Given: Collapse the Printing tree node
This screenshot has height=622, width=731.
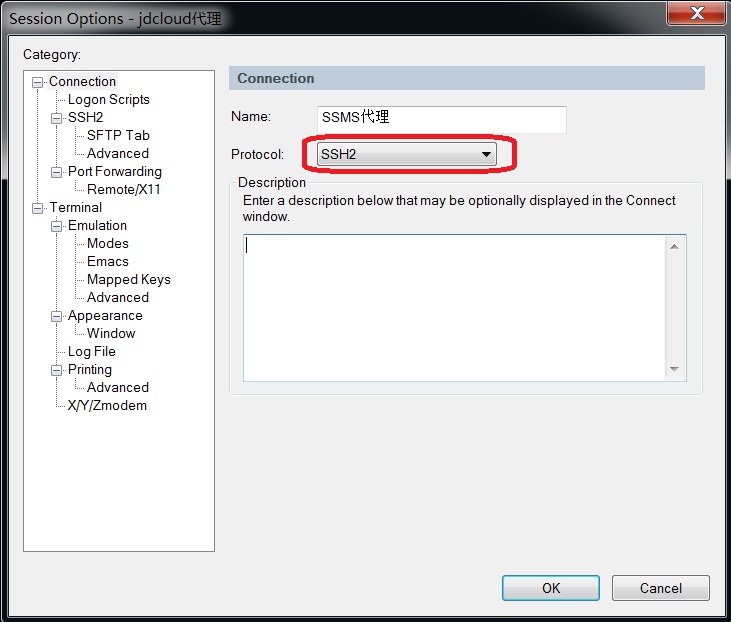Looking at the screenshot, I should point(56,371).
